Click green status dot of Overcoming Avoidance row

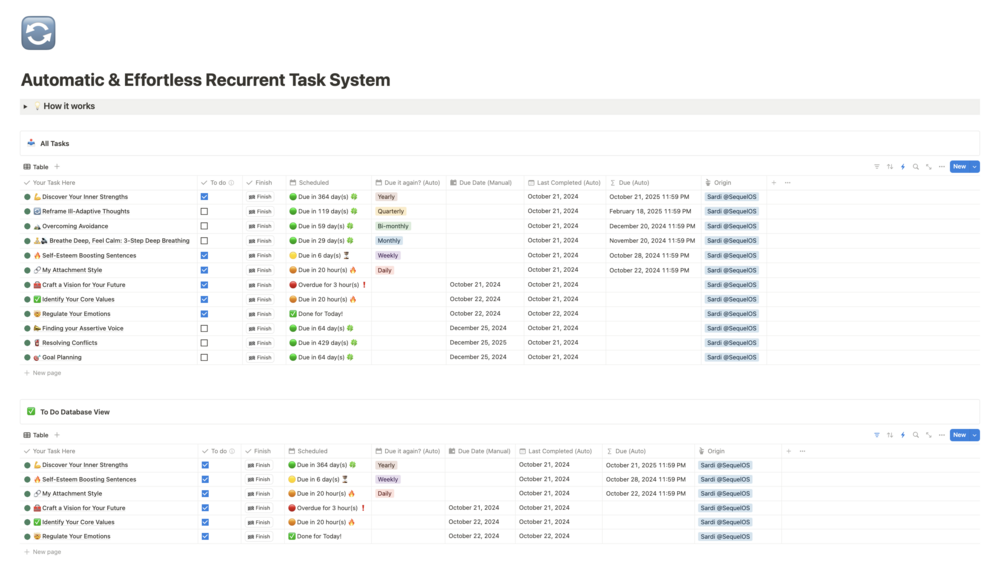pyautogui.click(x=27, y=226)
